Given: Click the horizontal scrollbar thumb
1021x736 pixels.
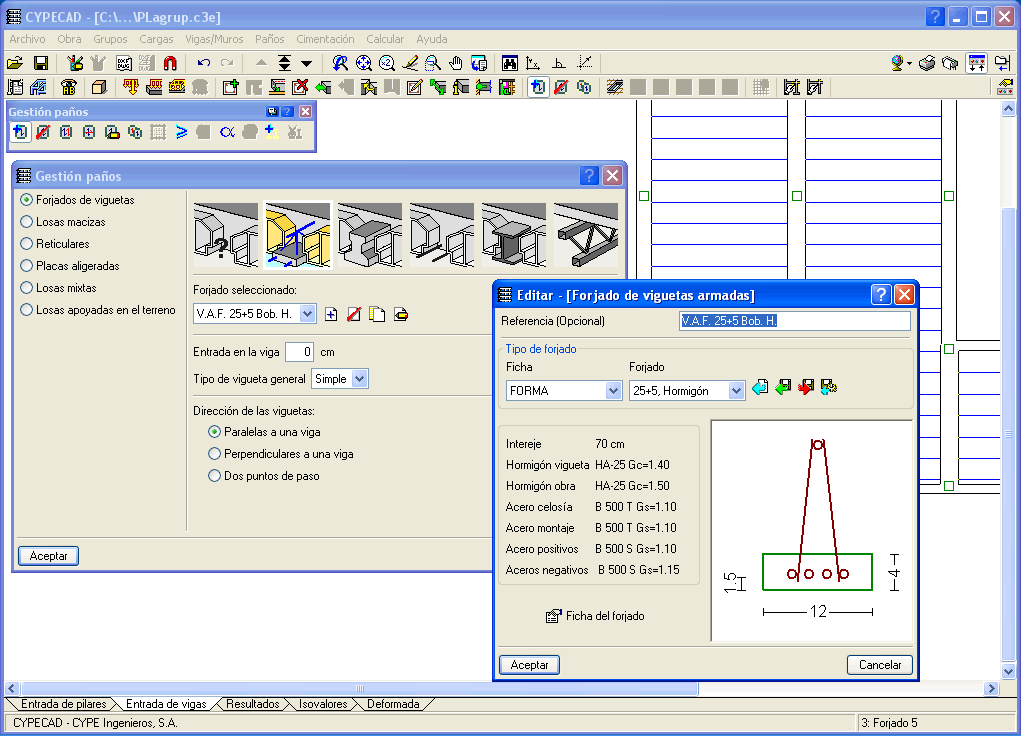Looking at the screenshot, I should coord(359,688).
